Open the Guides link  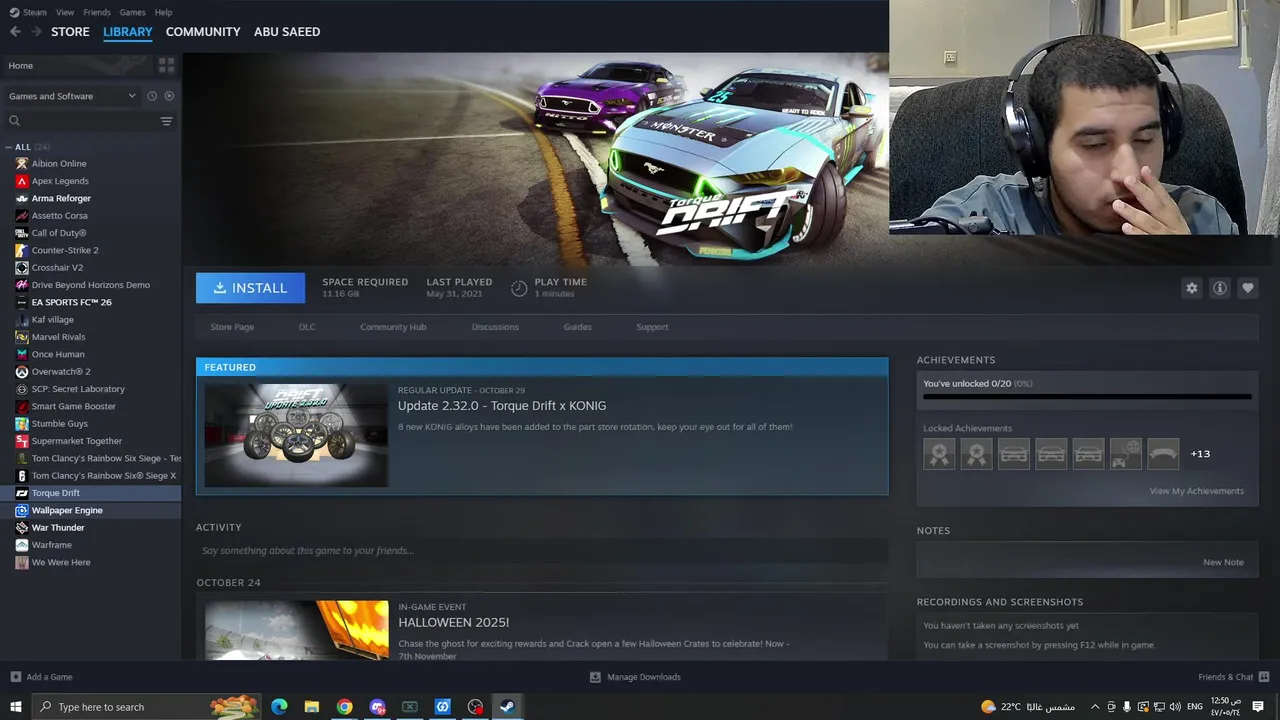[577, 327]
